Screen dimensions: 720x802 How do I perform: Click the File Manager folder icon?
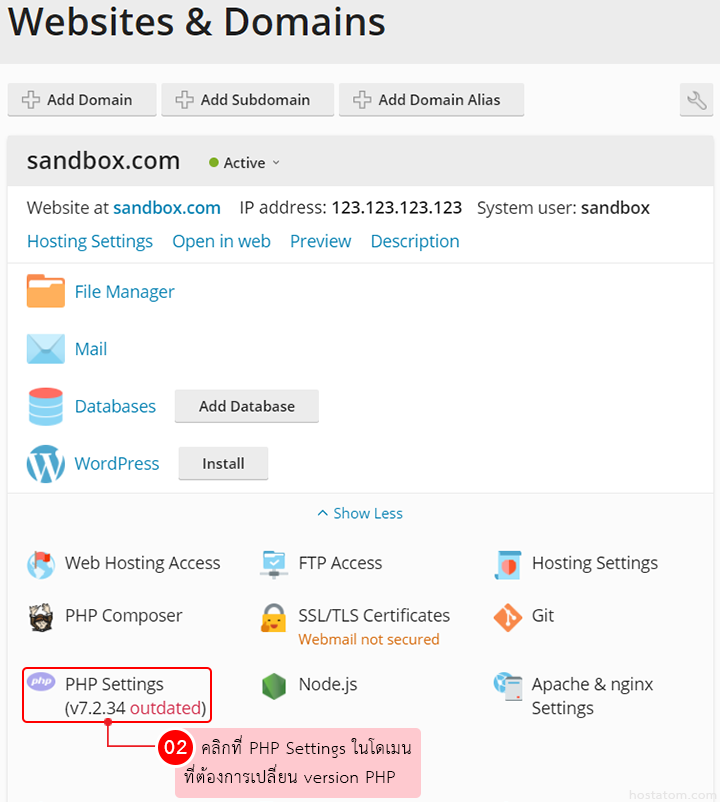point(46,292)
